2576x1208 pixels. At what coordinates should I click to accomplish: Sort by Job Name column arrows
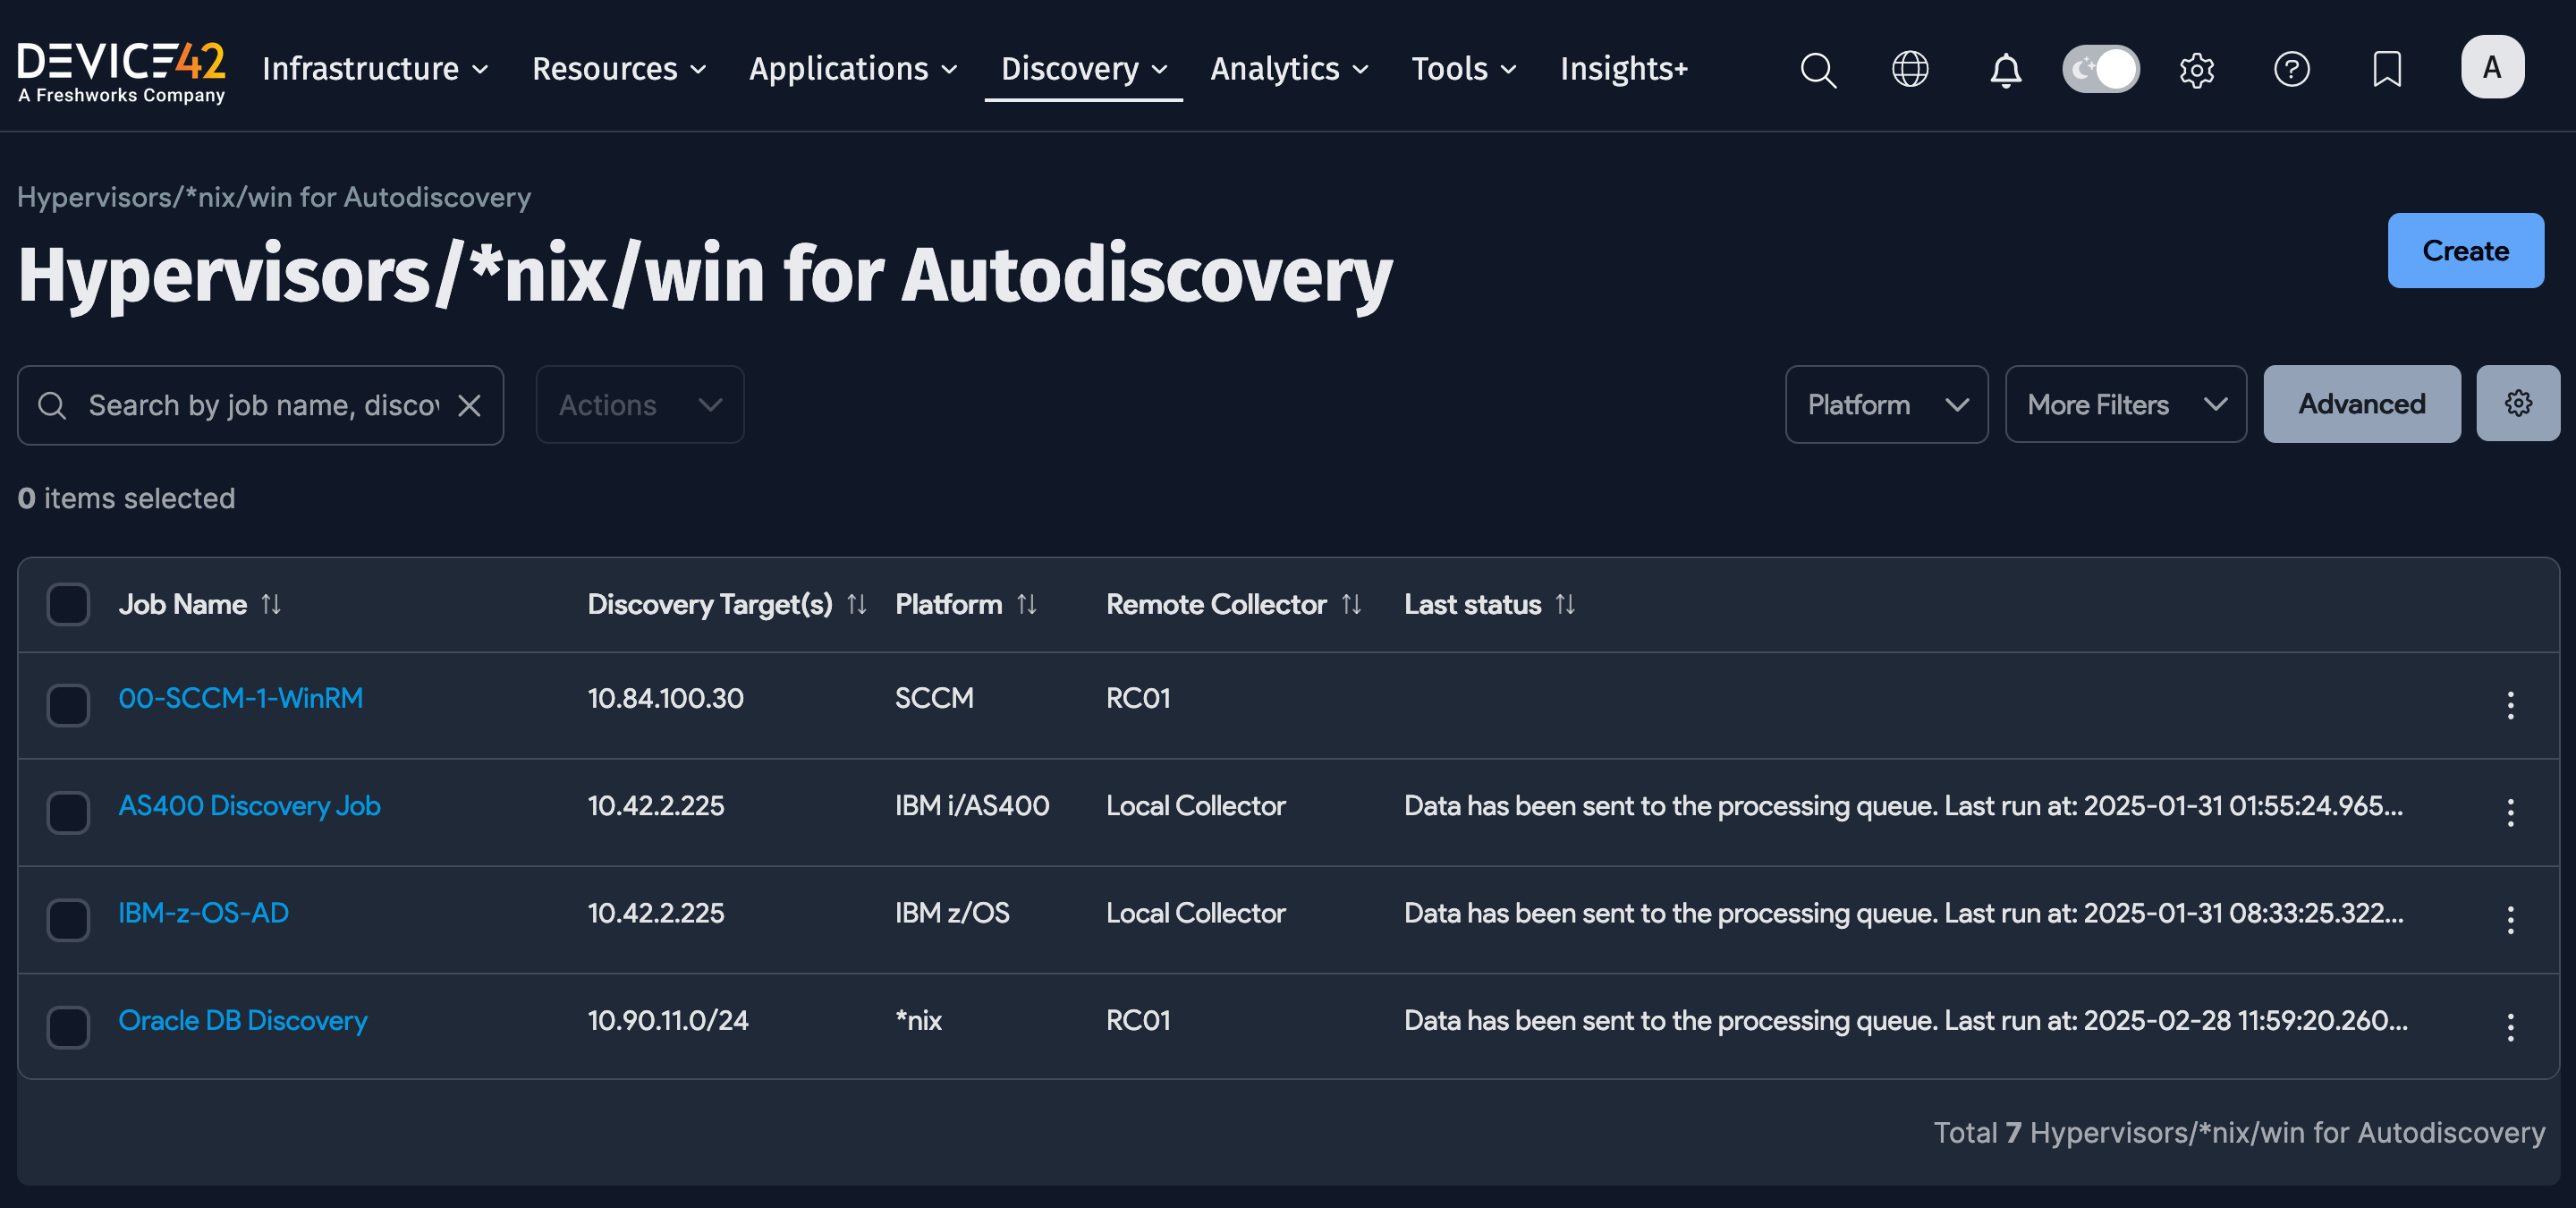pyautogui.click(x=271, y=604)
